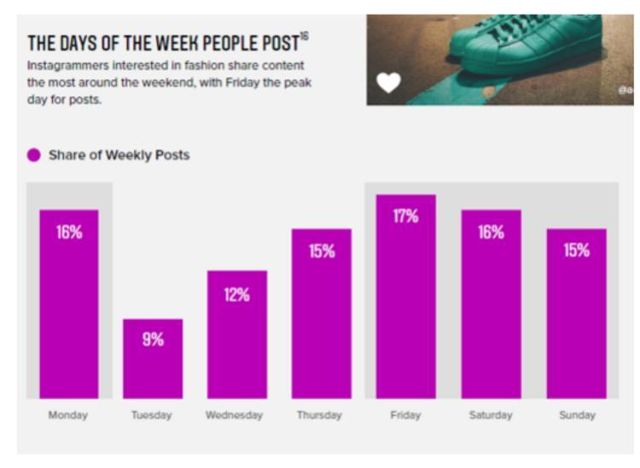The image size is (640, 468).
Task: Click the Wednesday axis label
Action: click(x=237, y=414)
